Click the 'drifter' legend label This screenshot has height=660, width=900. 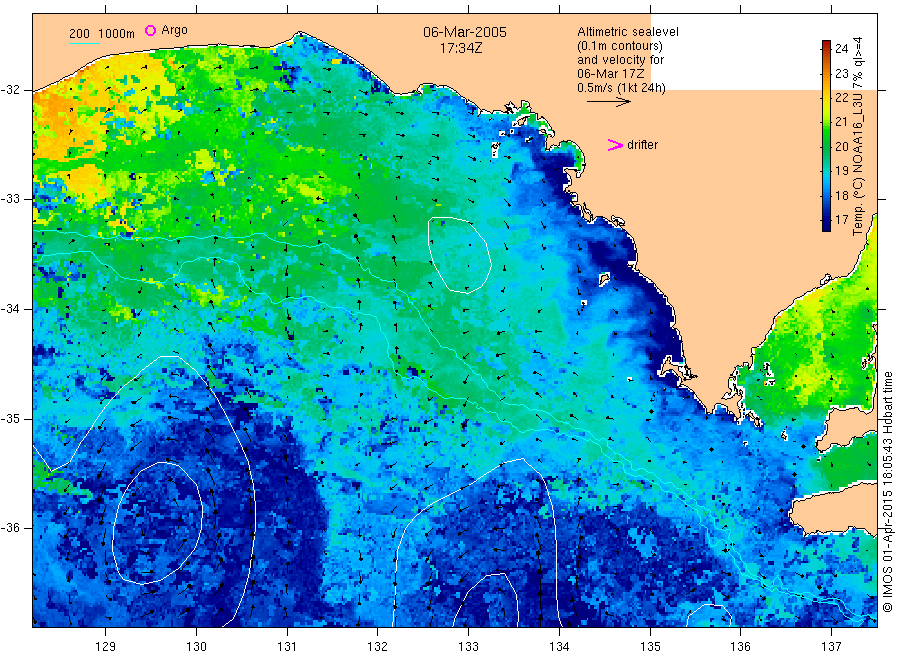[642, 145]
